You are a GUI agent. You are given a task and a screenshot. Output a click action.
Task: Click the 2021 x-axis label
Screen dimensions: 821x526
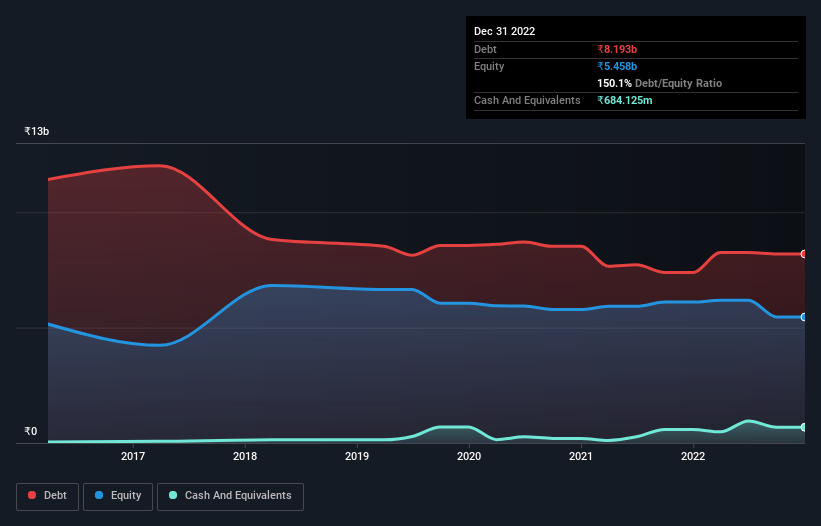coord(581,456)
